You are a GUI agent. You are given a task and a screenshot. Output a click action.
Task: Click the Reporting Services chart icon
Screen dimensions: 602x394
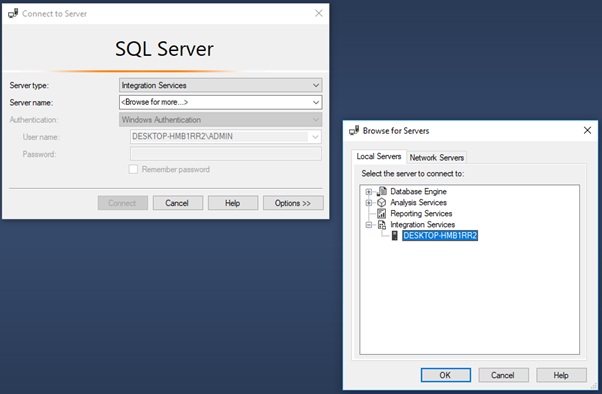pos(382,214)
